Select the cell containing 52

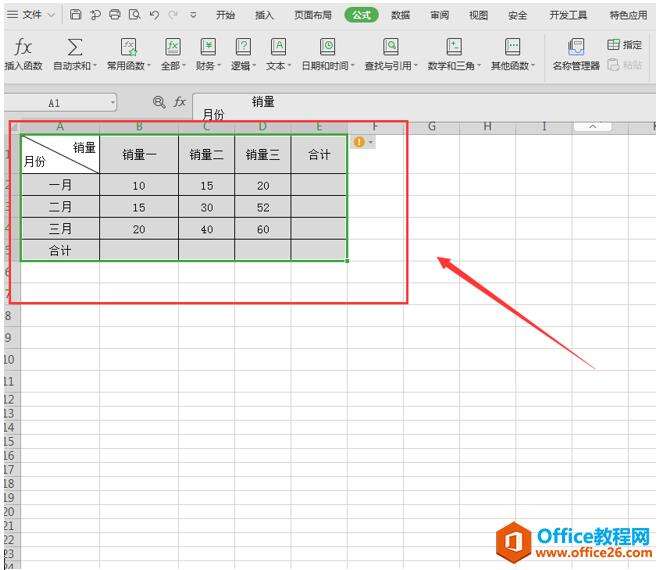263,206
